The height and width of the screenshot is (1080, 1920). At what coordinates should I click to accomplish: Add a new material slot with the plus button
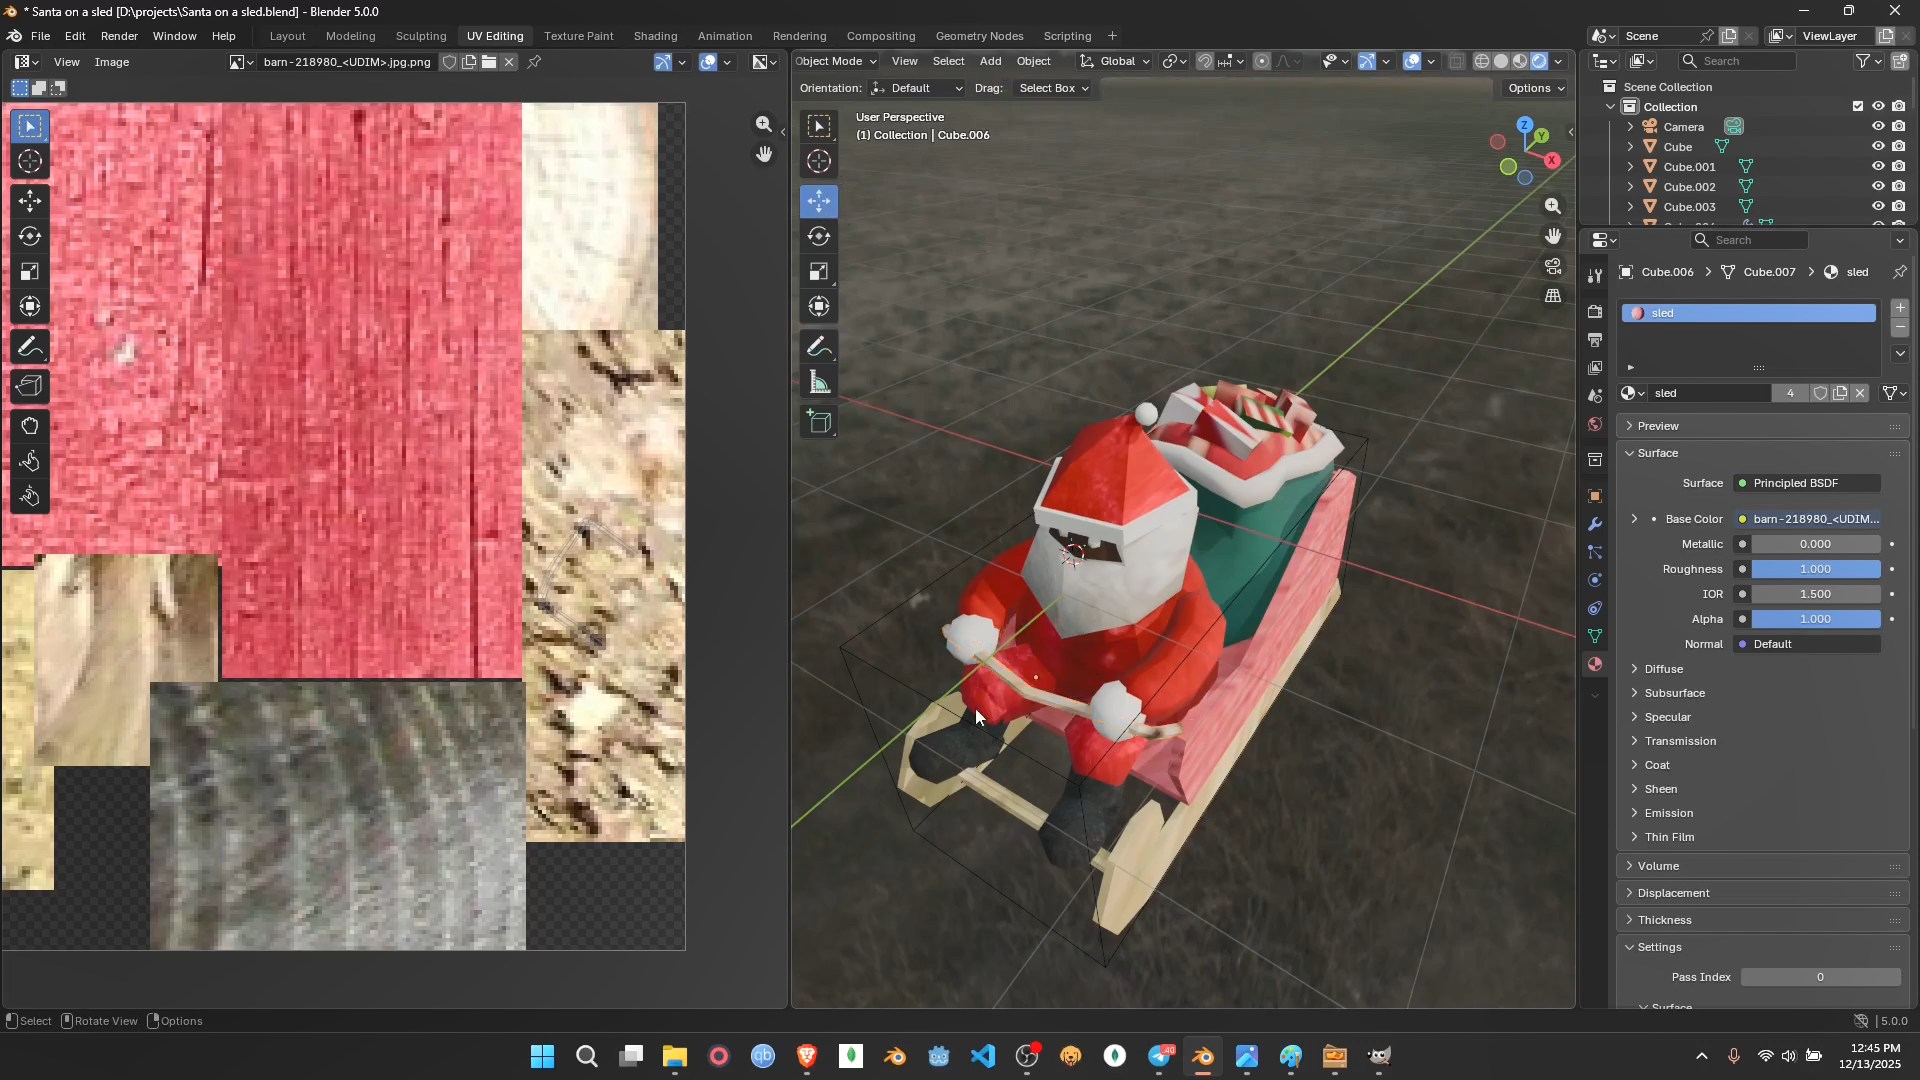1900,308
